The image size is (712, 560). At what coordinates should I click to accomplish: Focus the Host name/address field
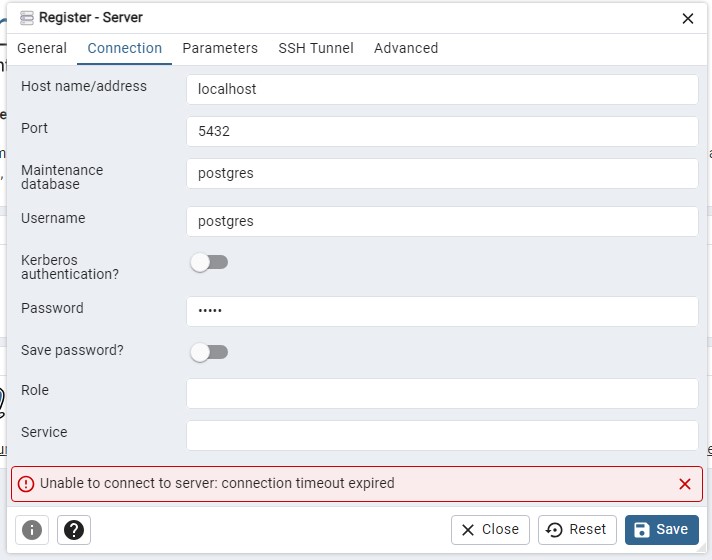click(x=442, y=89)
